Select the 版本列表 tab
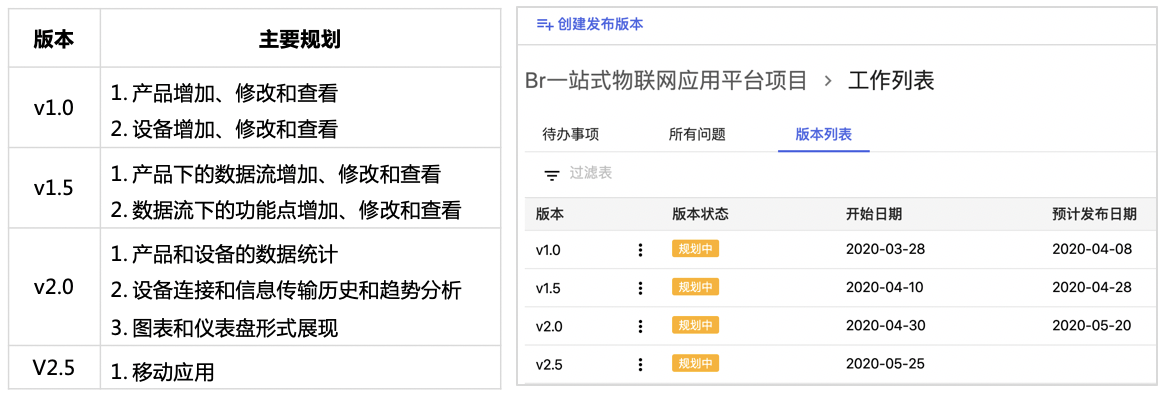The width and height of the screenshot is (1170, 396). (x=824, y=134)
